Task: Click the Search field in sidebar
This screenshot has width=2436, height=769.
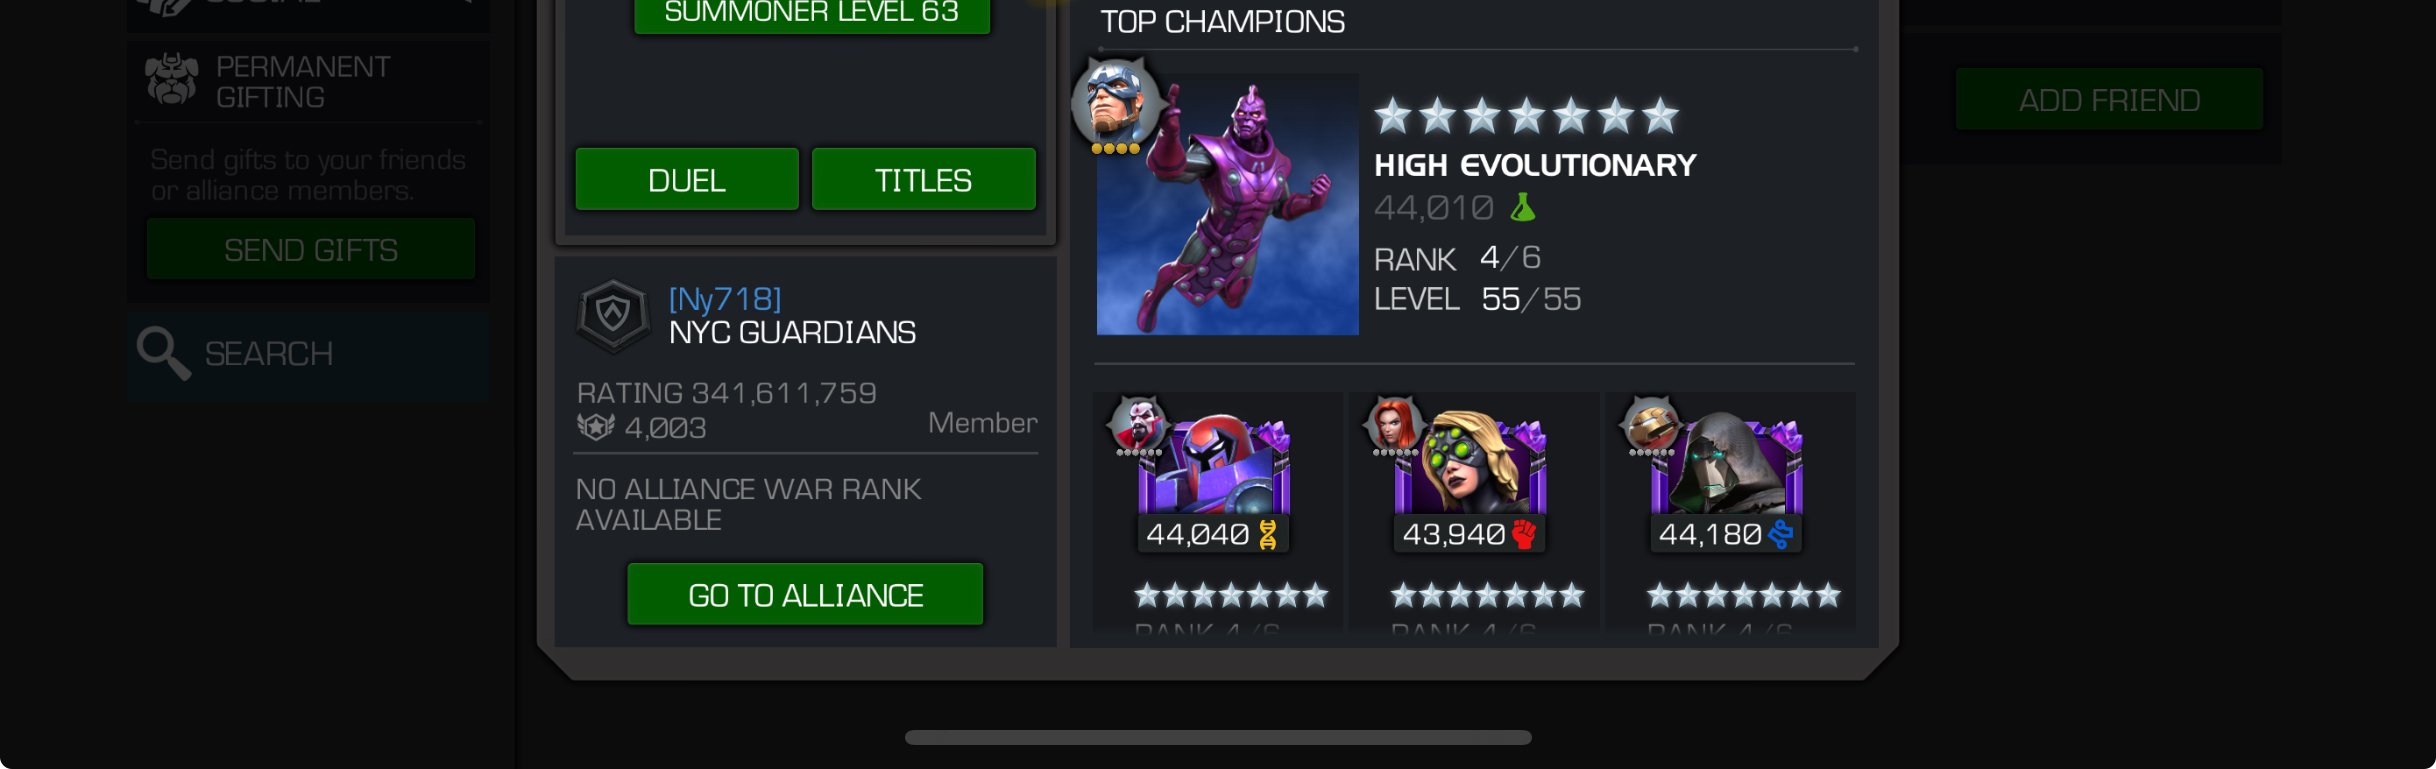Action: point(308,354)
